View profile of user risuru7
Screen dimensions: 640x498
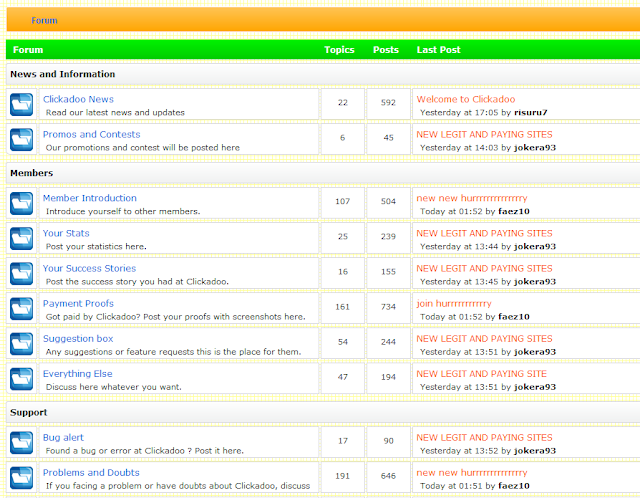[x=531, y=113]
